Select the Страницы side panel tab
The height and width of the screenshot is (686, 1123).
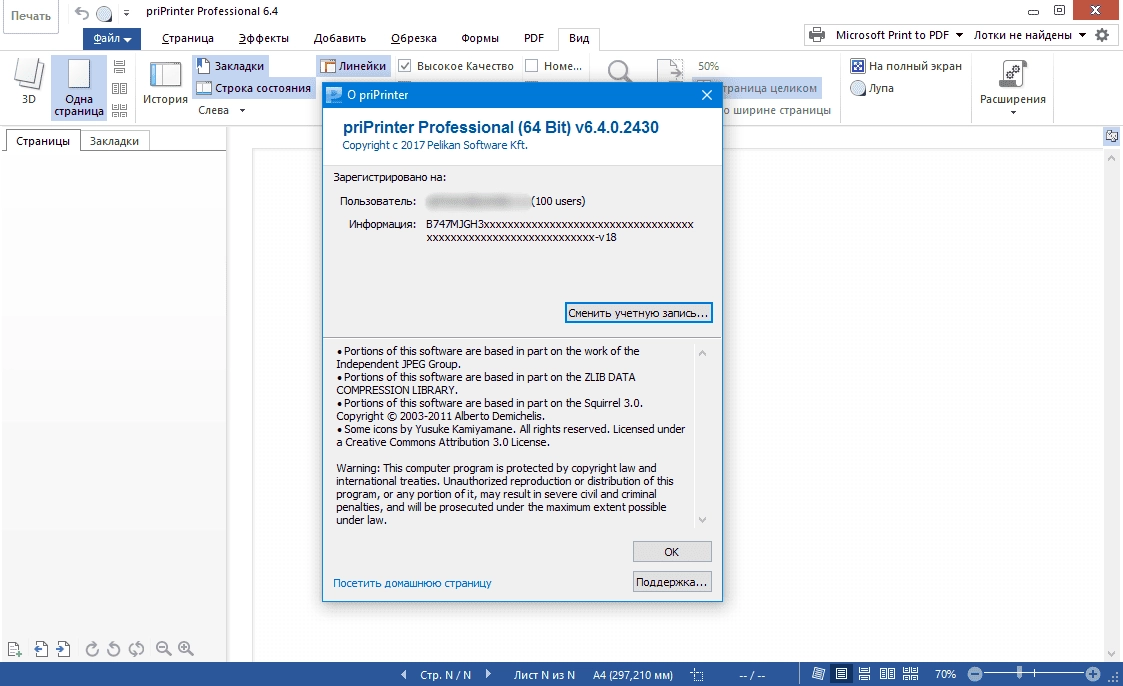coord(43,141)
